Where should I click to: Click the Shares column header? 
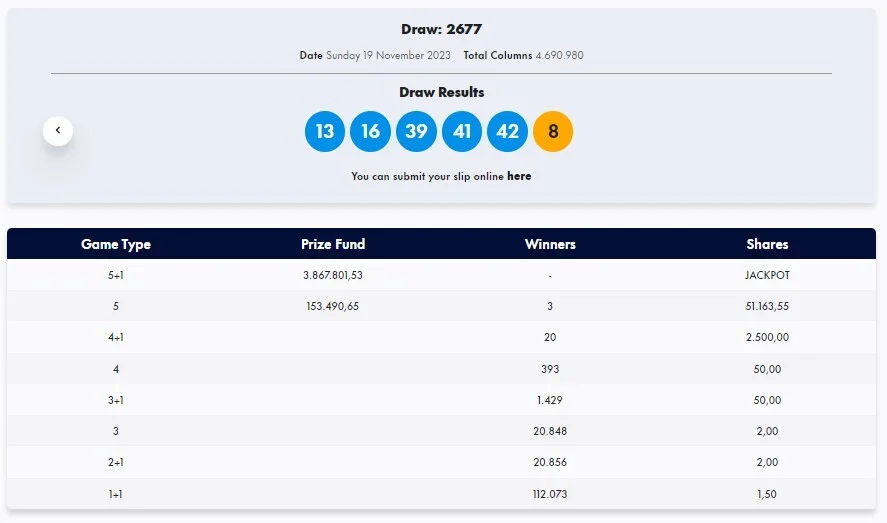tap(767, 244)
